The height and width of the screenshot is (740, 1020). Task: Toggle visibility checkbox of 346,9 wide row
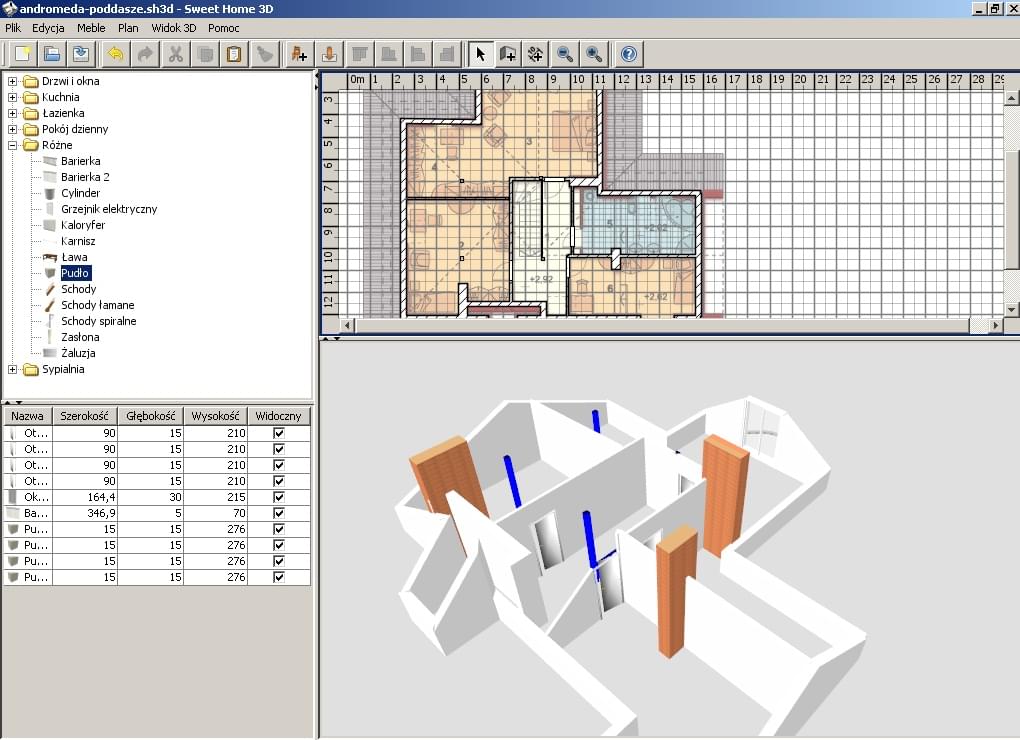tap(279, 513)
